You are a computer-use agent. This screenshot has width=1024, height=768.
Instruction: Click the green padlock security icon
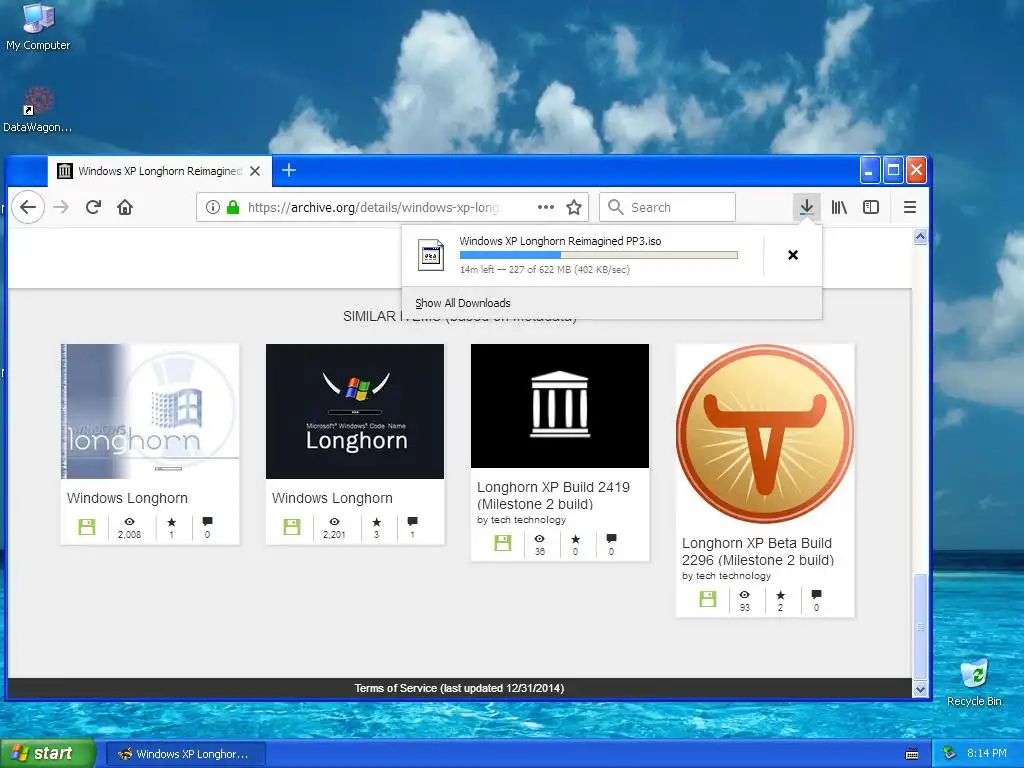pos(232,208)
